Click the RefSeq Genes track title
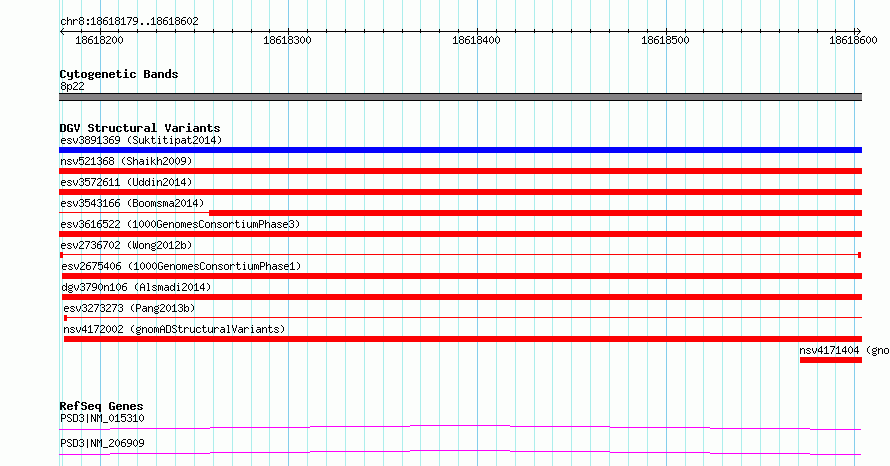This screenshot has height=466, width=890. coord(101,406)
